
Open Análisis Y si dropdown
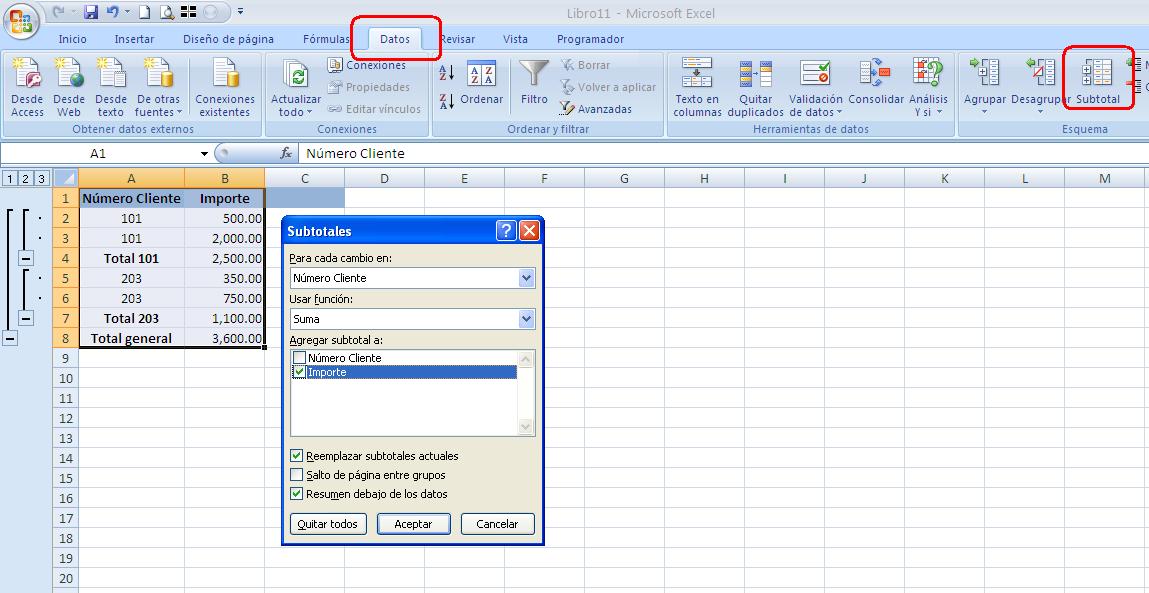pos(928,88)
